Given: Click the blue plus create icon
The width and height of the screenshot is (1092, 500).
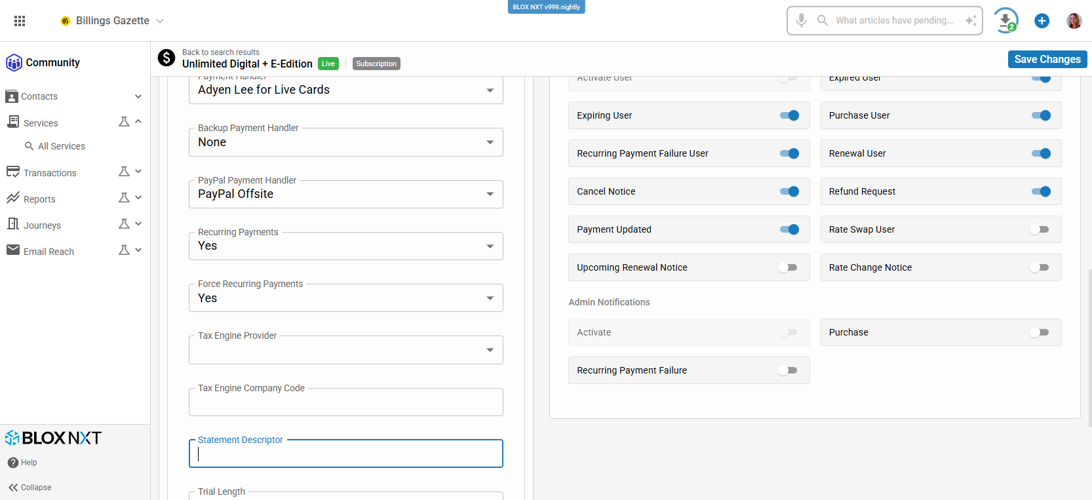Looking at the screenshot, I should [1041, 21].
